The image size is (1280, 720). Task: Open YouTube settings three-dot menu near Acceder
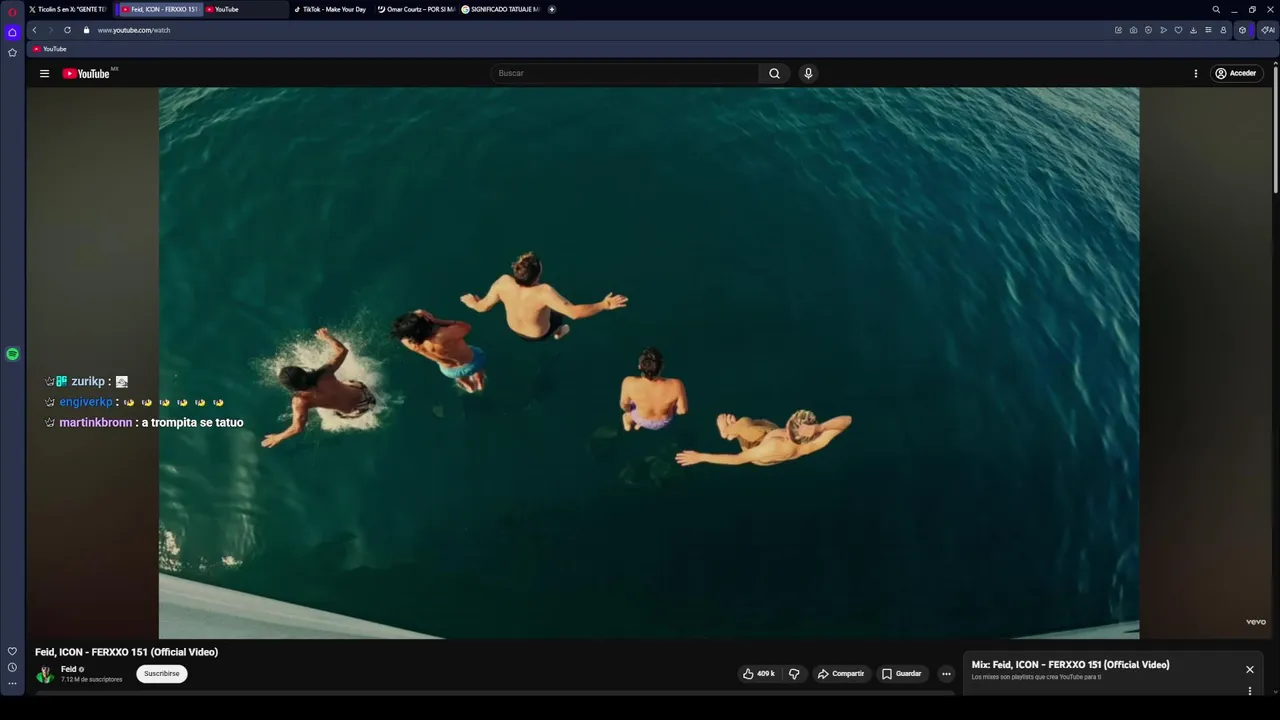click(x=1195, y=73)
